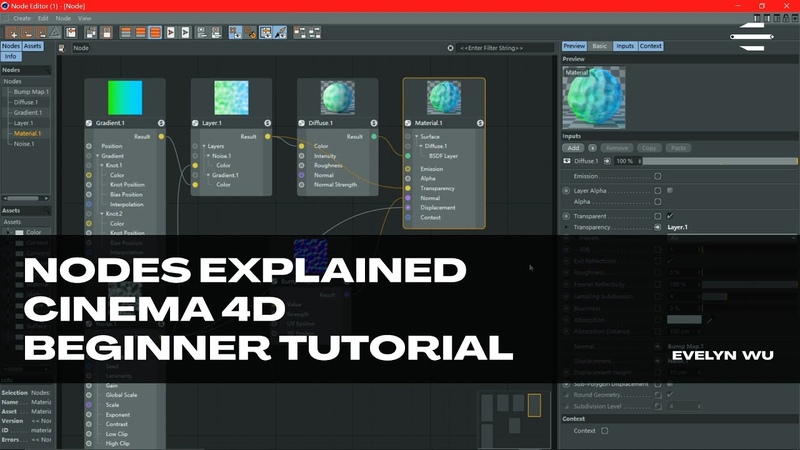Click the search icon in the Assets panel header

pyautogui.click(x=47, y=211)
